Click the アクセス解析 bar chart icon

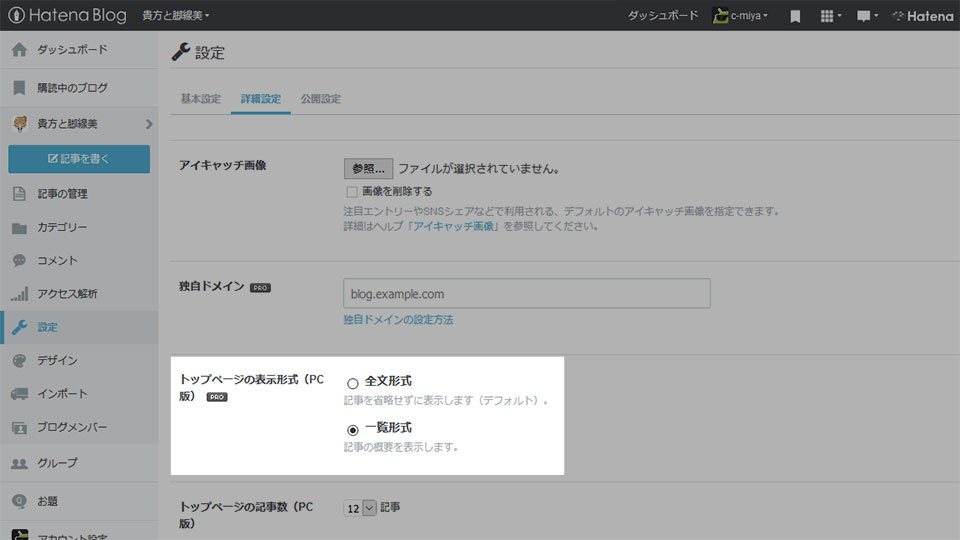[x=20, y=294]
